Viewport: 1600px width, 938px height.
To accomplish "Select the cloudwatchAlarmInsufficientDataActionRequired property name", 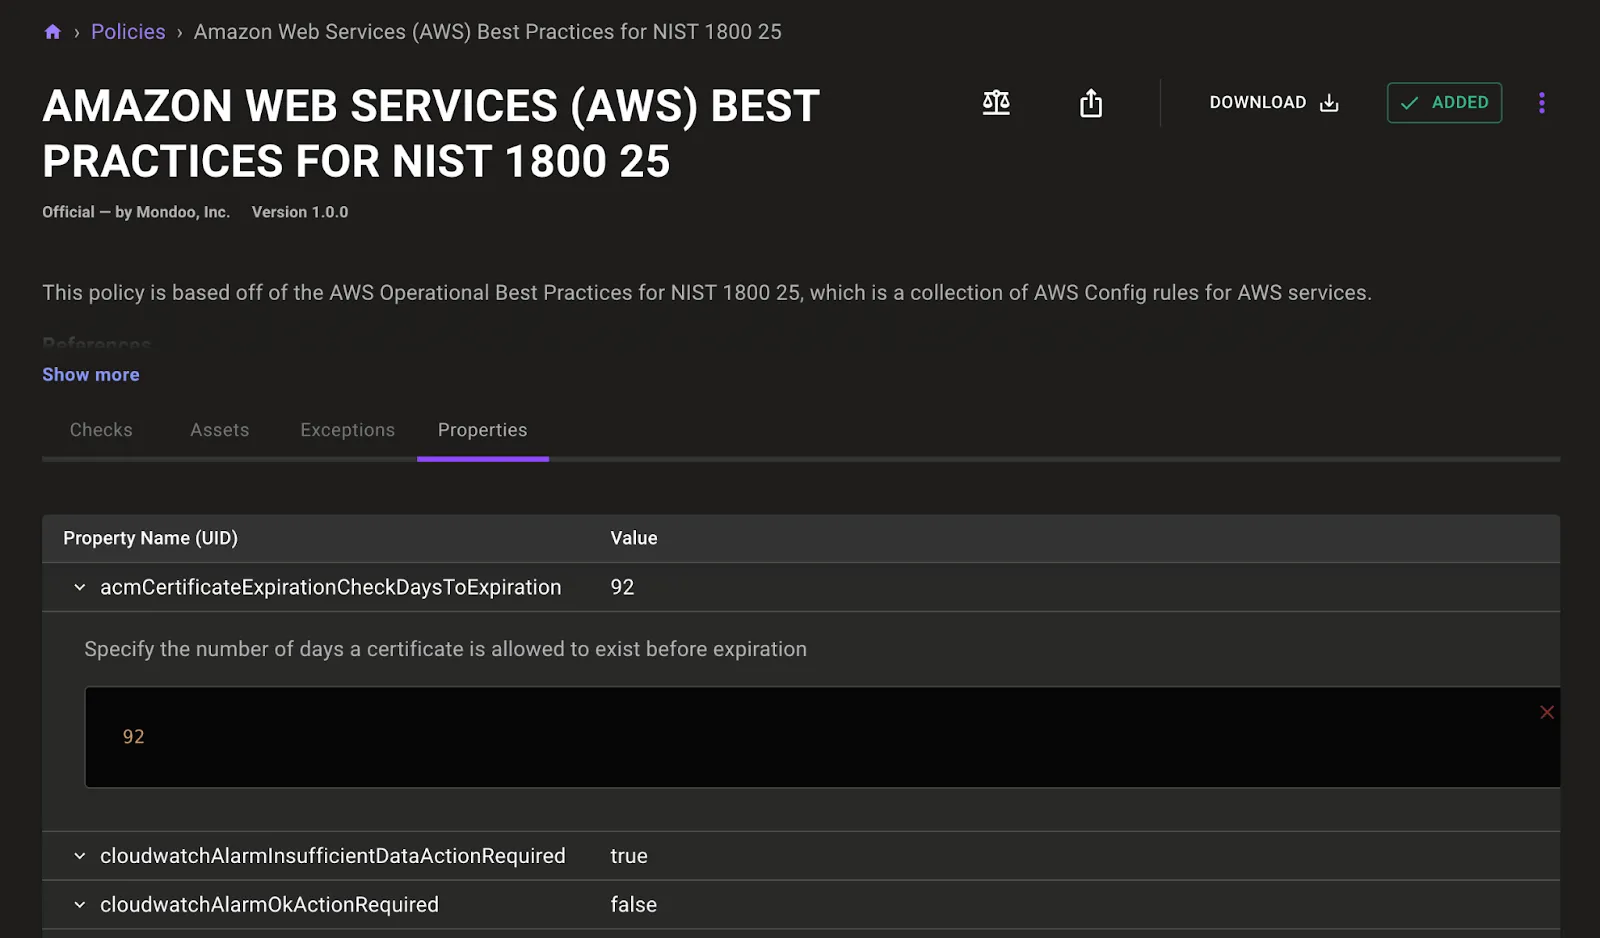I will [x=333, y=856].
